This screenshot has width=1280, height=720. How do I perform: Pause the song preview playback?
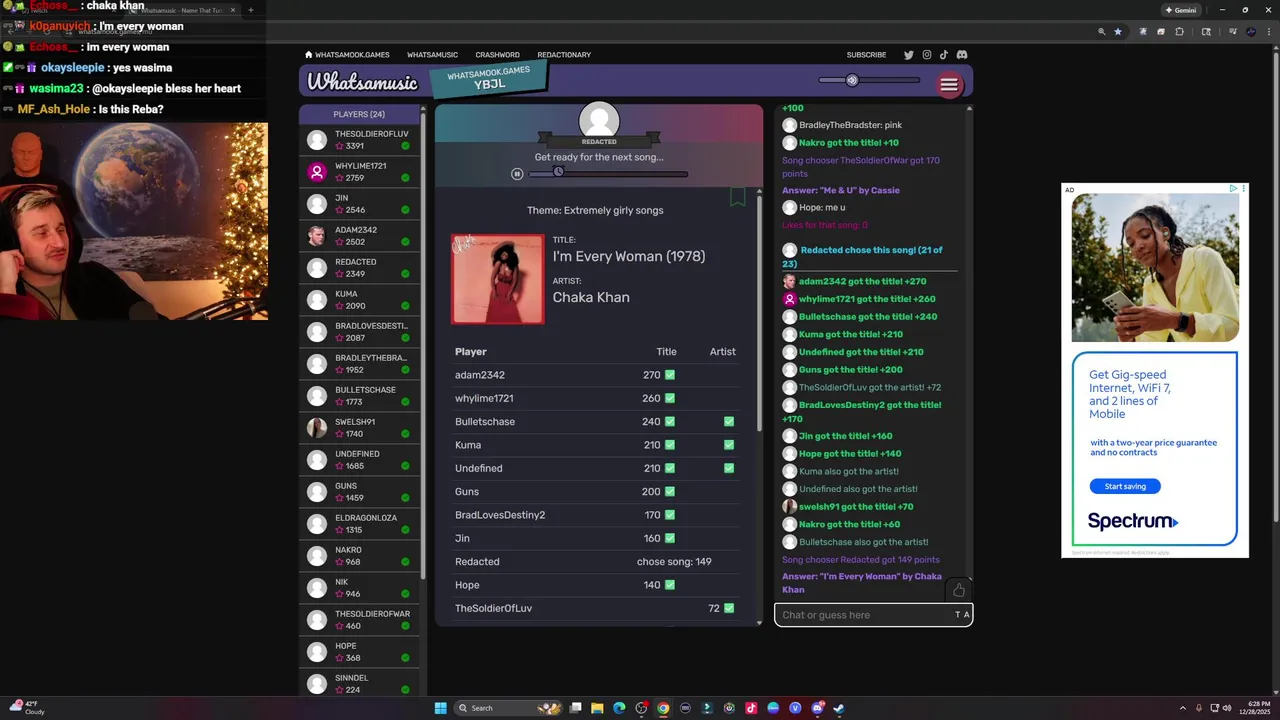(x=517, y=174)
